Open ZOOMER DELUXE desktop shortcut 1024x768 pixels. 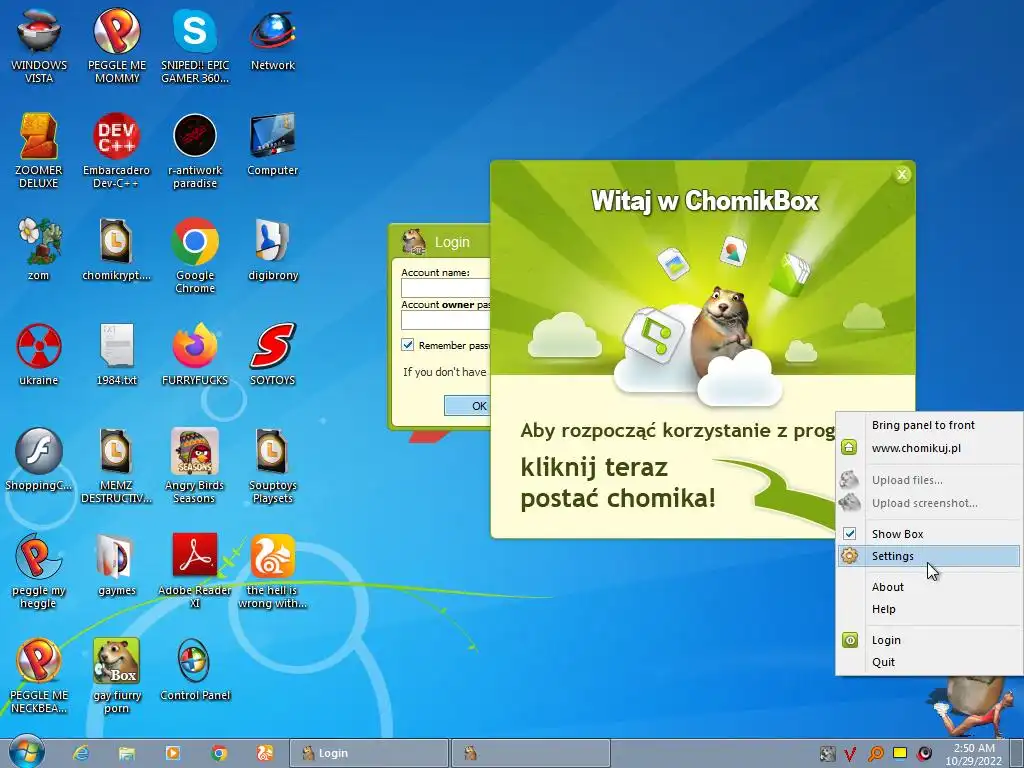tap(39, 150)
